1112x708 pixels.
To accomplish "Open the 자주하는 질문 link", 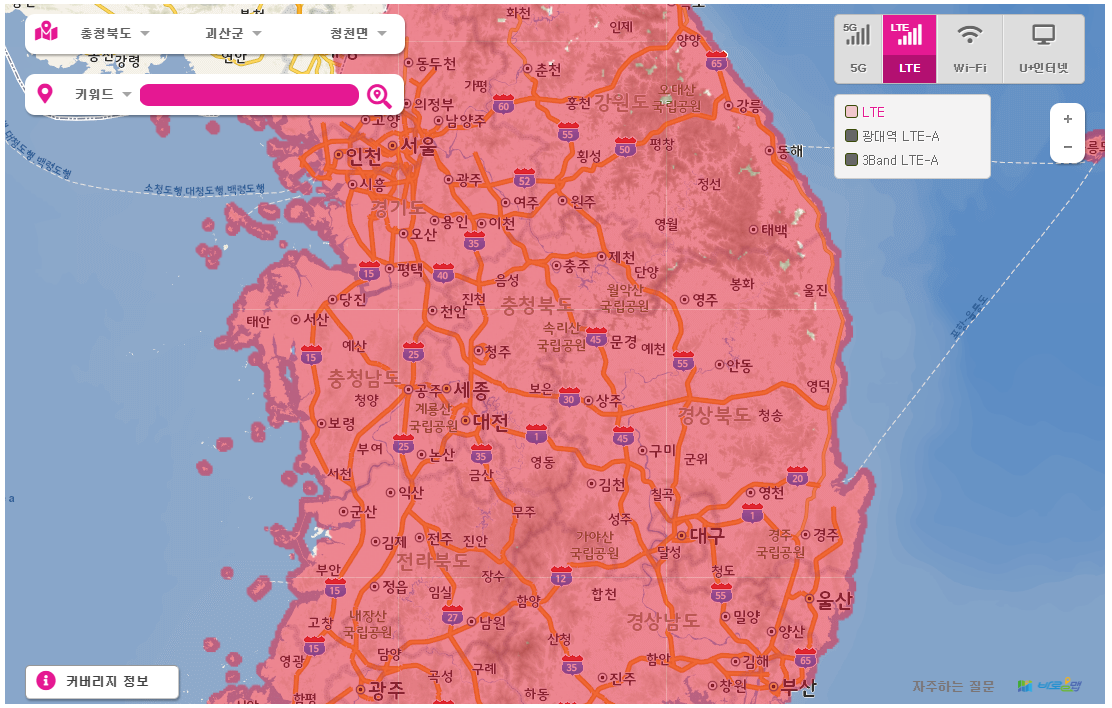I will (953, 686).
